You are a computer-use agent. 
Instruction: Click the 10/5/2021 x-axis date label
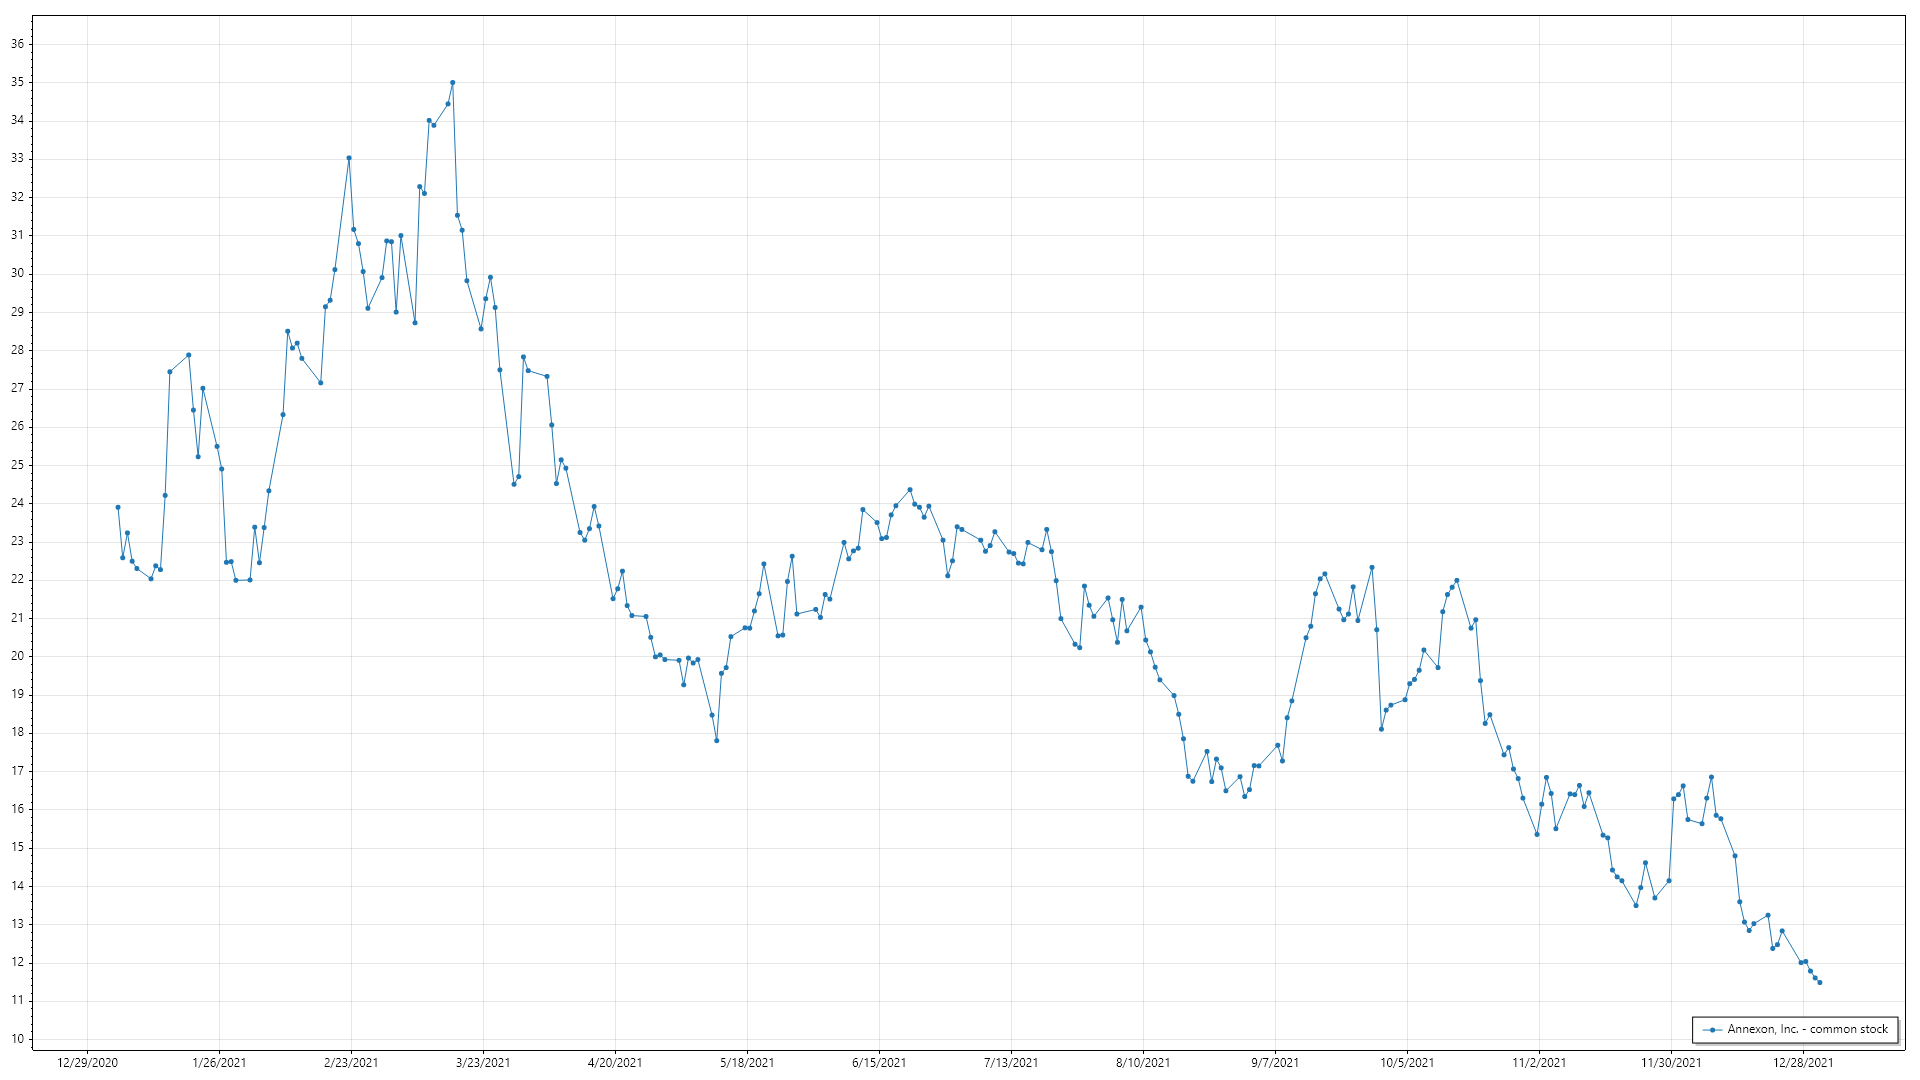(x=1407, y=1062)
